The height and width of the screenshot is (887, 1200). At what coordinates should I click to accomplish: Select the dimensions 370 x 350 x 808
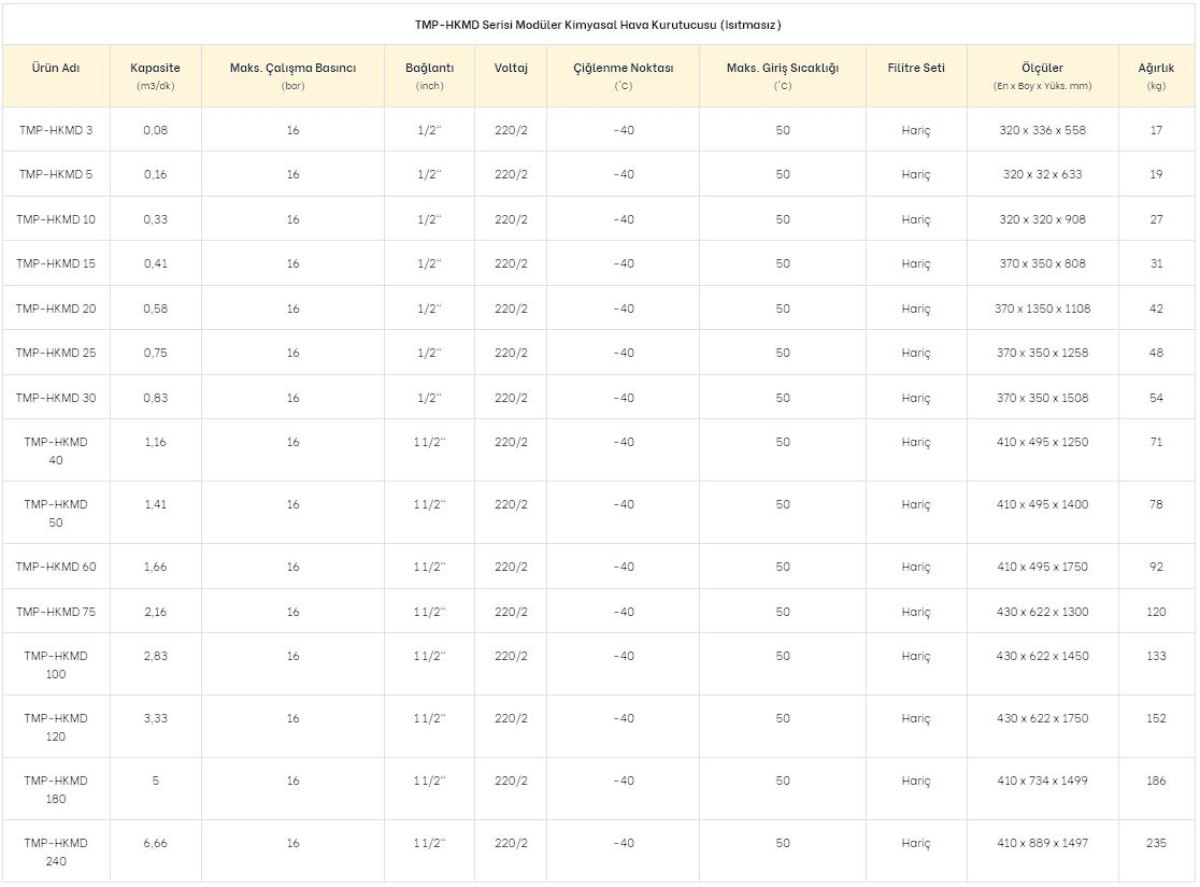(x=1043, y=264)
